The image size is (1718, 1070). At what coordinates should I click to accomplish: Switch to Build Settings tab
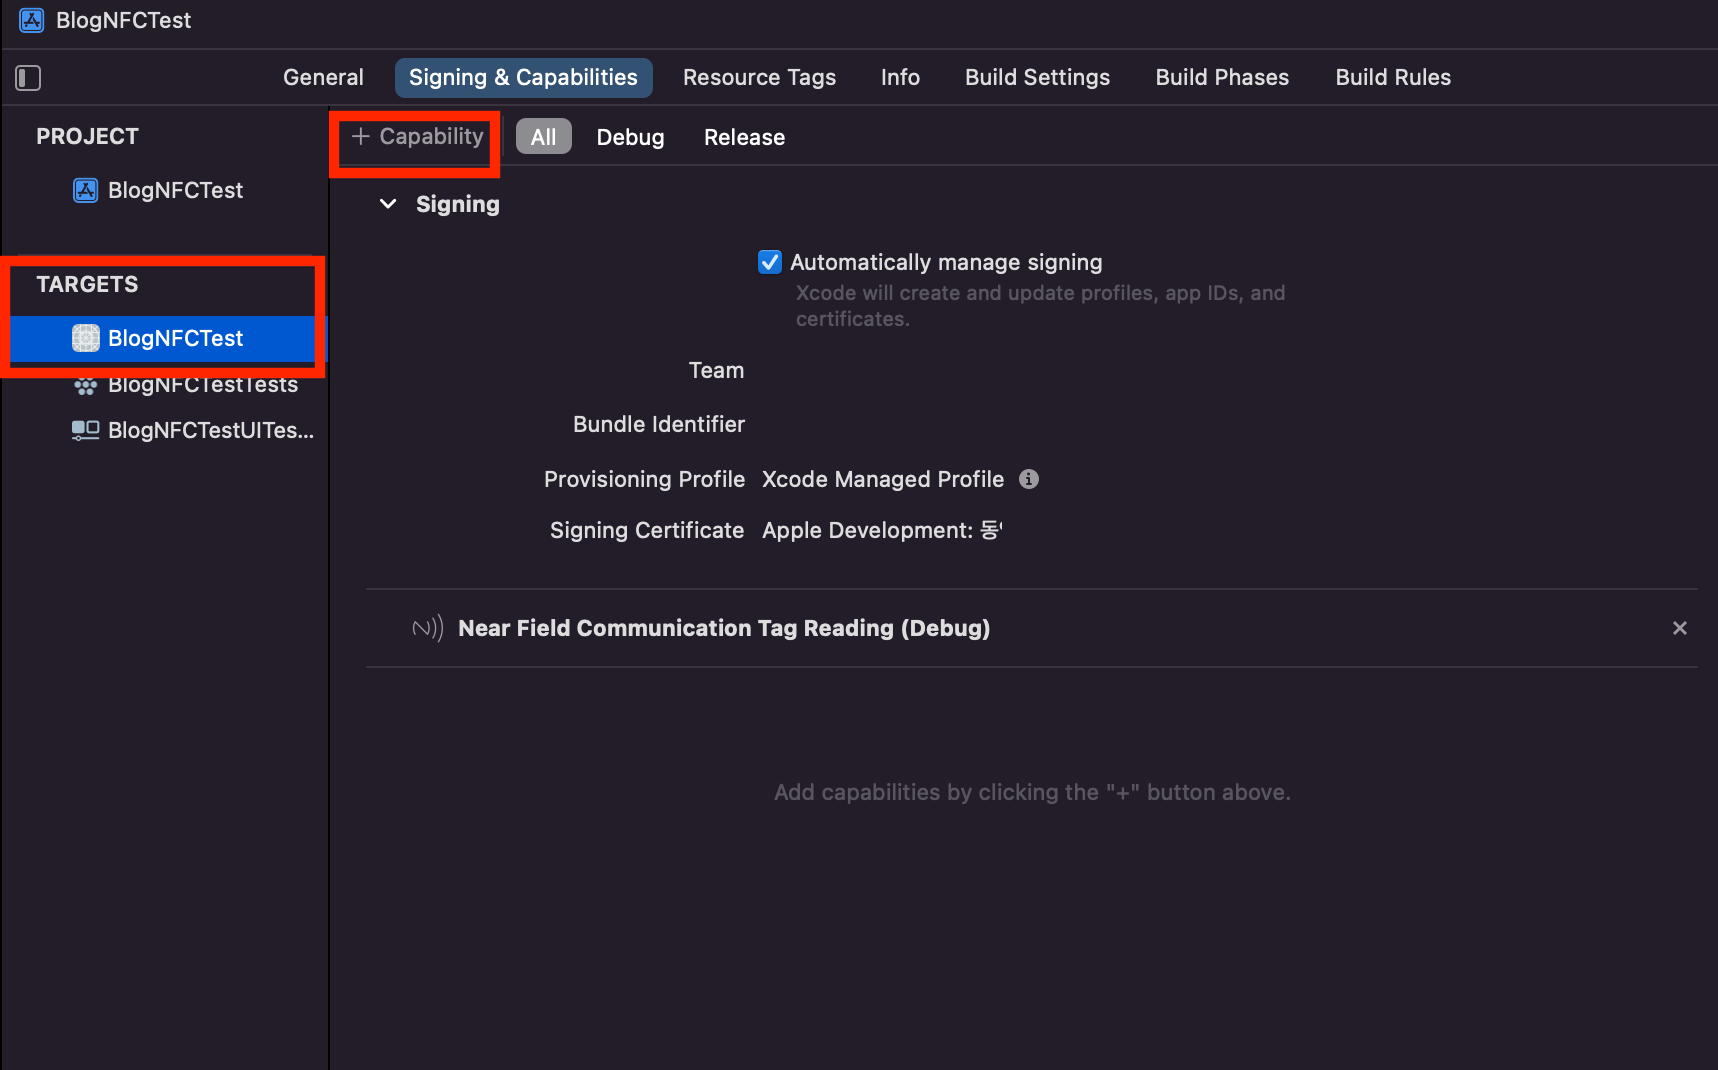(1037, 77)
